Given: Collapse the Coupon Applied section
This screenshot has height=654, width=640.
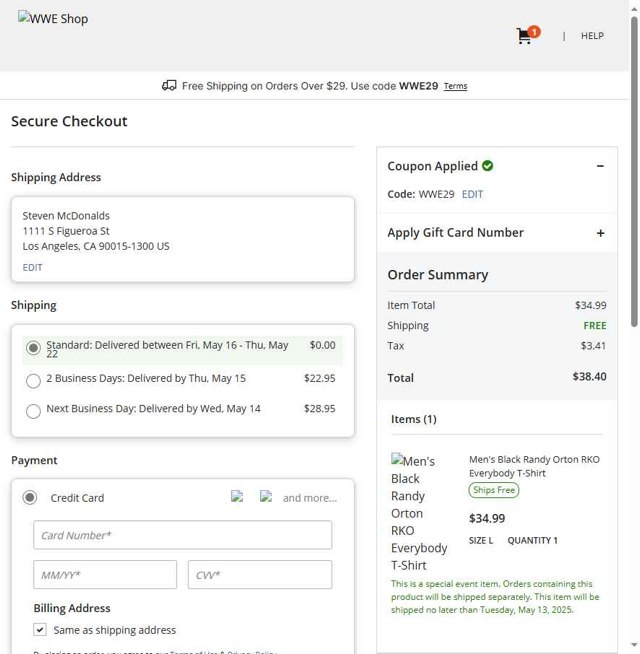Looking at the screenshot, I should coord(600,166).
